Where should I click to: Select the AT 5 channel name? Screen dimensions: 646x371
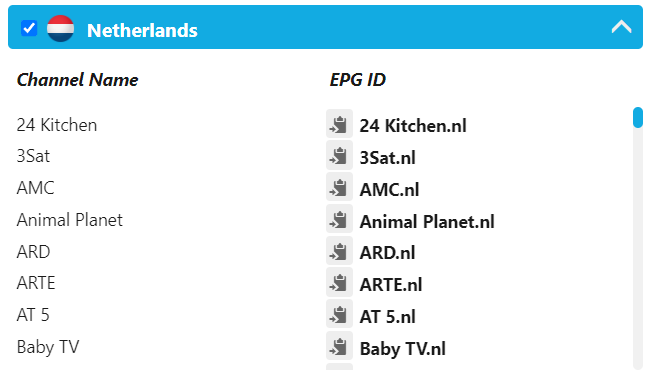click(x=33, y=315)
